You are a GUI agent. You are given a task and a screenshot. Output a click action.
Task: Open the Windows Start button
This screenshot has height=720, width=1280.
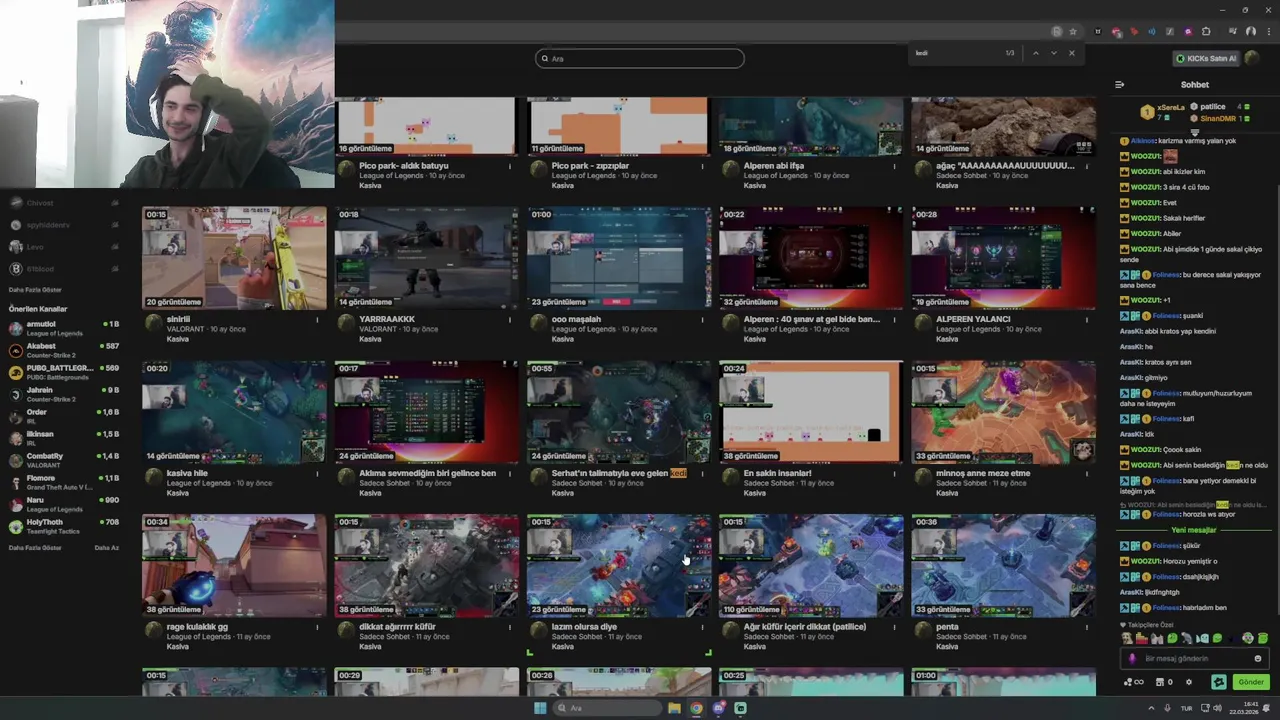[x=540, y=708]
